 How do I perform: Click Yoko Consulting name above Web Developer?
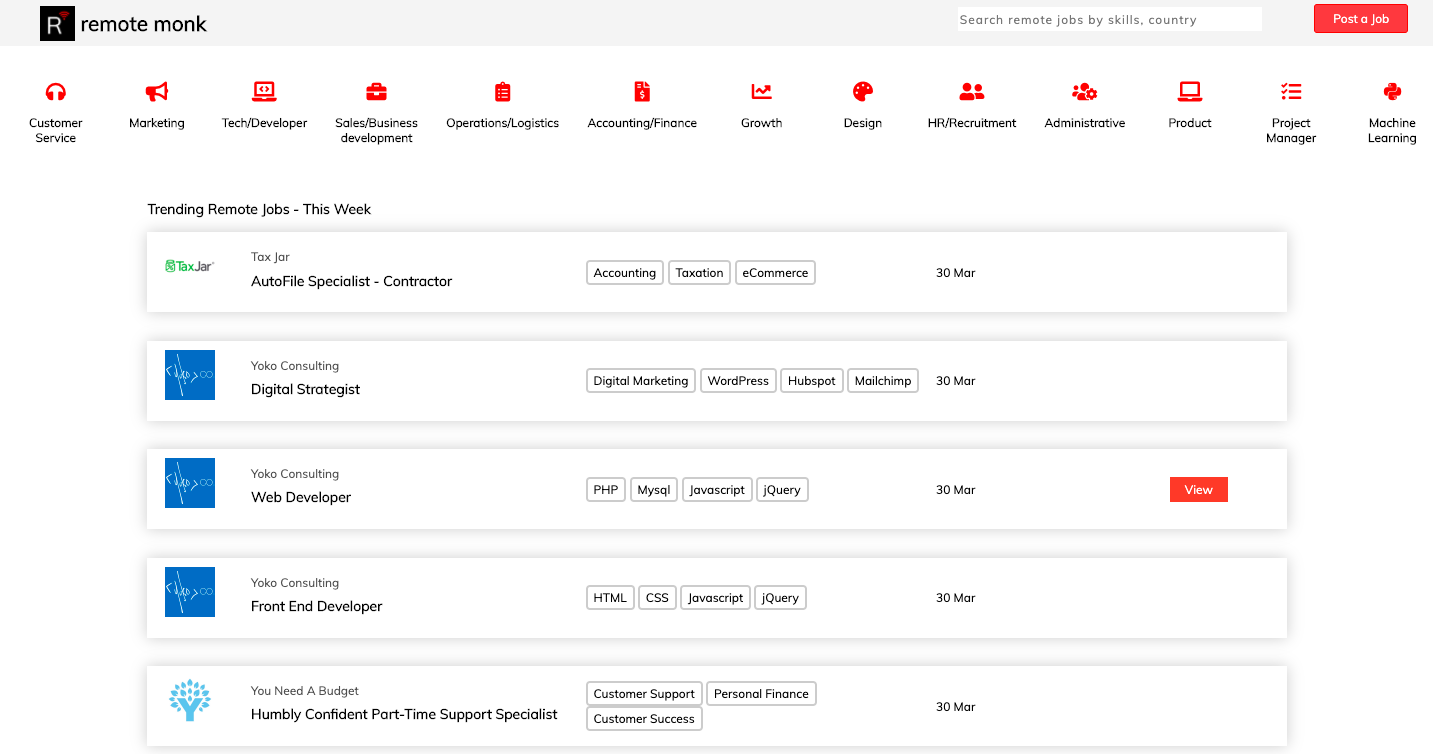(295, 474)
